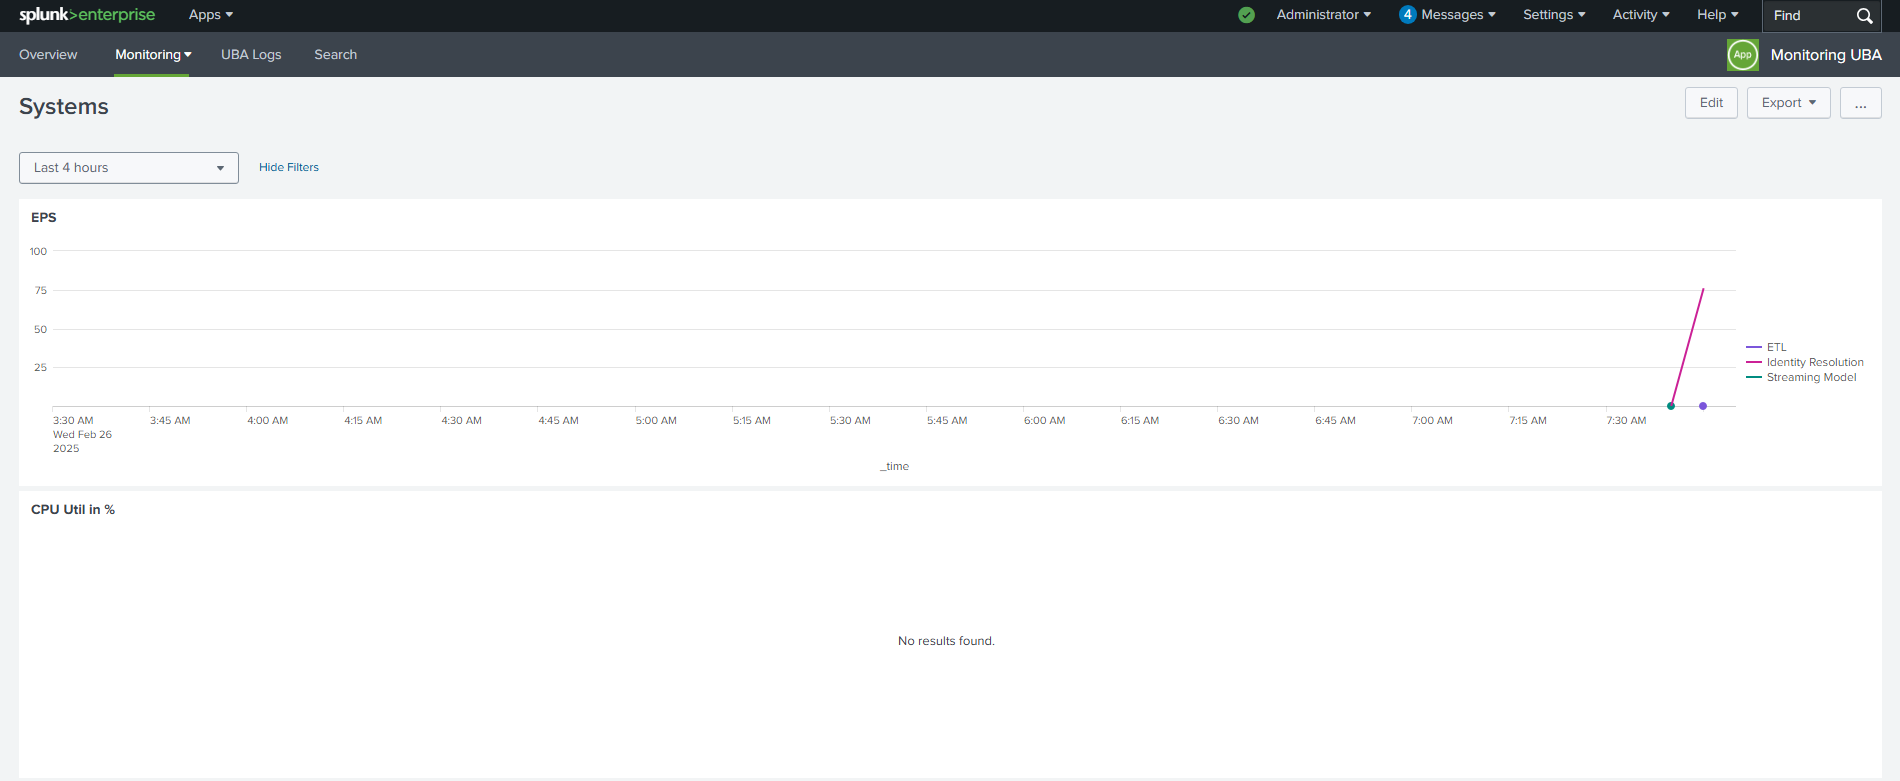The width and height of the screenshot is (1900, 781).
Task: Expand the Messages dropdown
Action: (1458, 15)
